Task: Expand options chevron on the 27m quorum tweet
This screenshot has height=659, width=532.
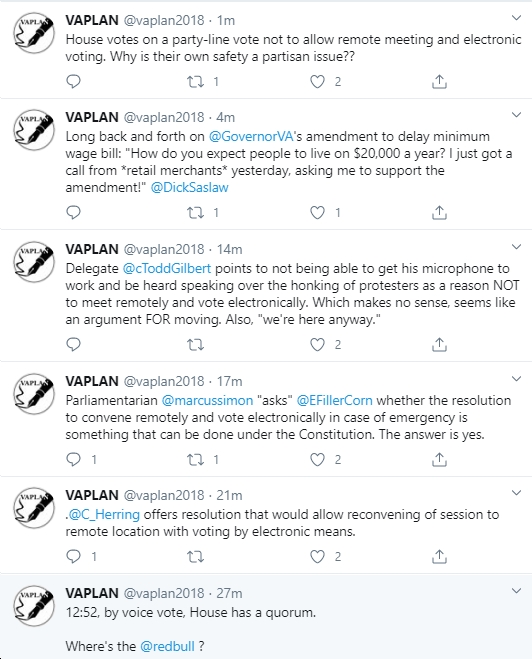Action: pos(516,591)
